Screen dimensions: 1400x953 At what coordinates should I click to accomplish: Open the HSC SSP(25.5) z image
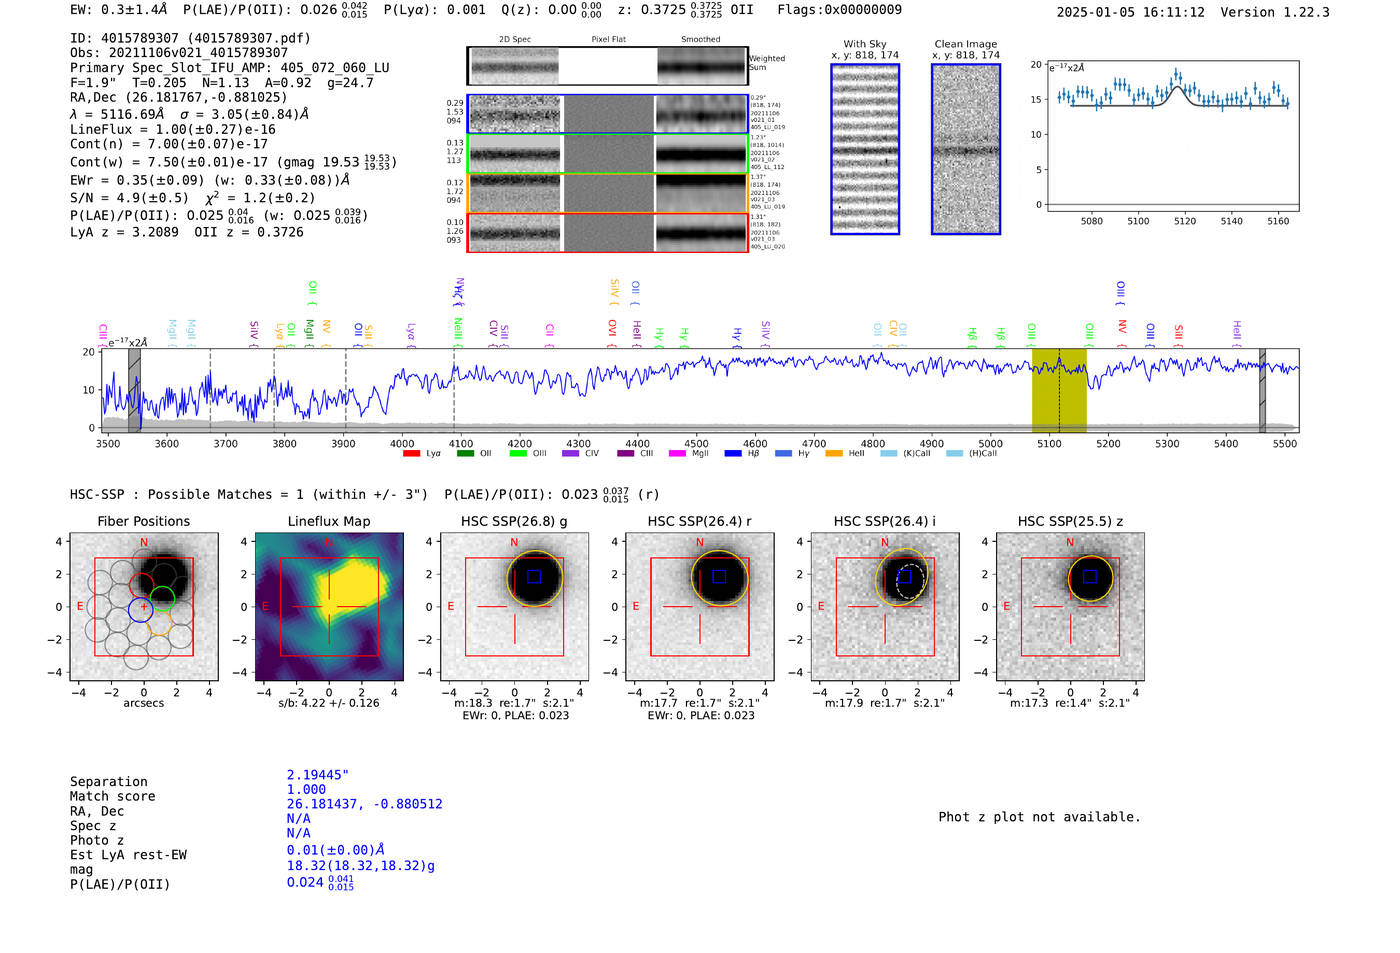1070,607
